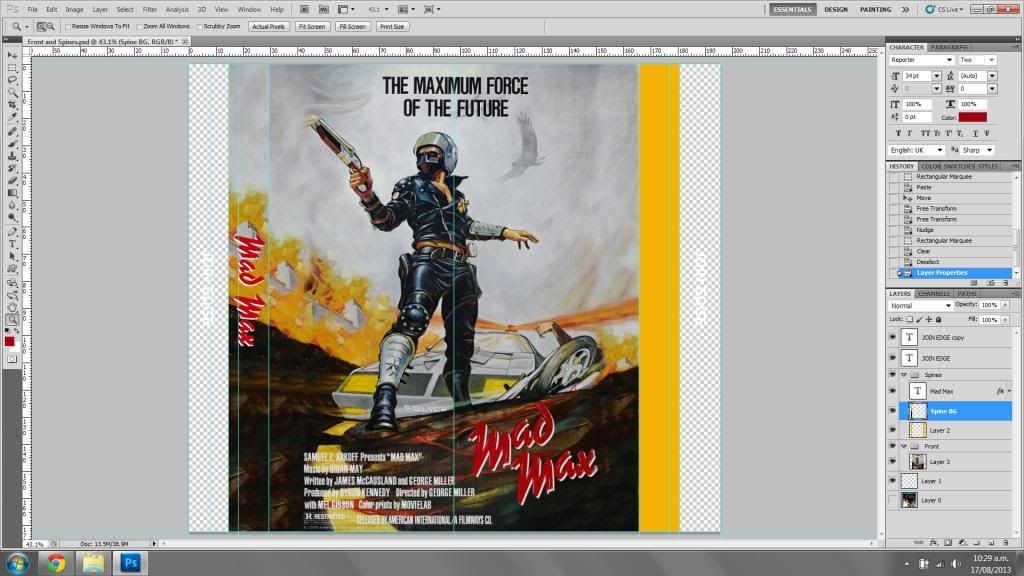
Task: Click the layer style fx icon at Layers panel bottom
Action: pyautogui.click(x=933, y=543)
